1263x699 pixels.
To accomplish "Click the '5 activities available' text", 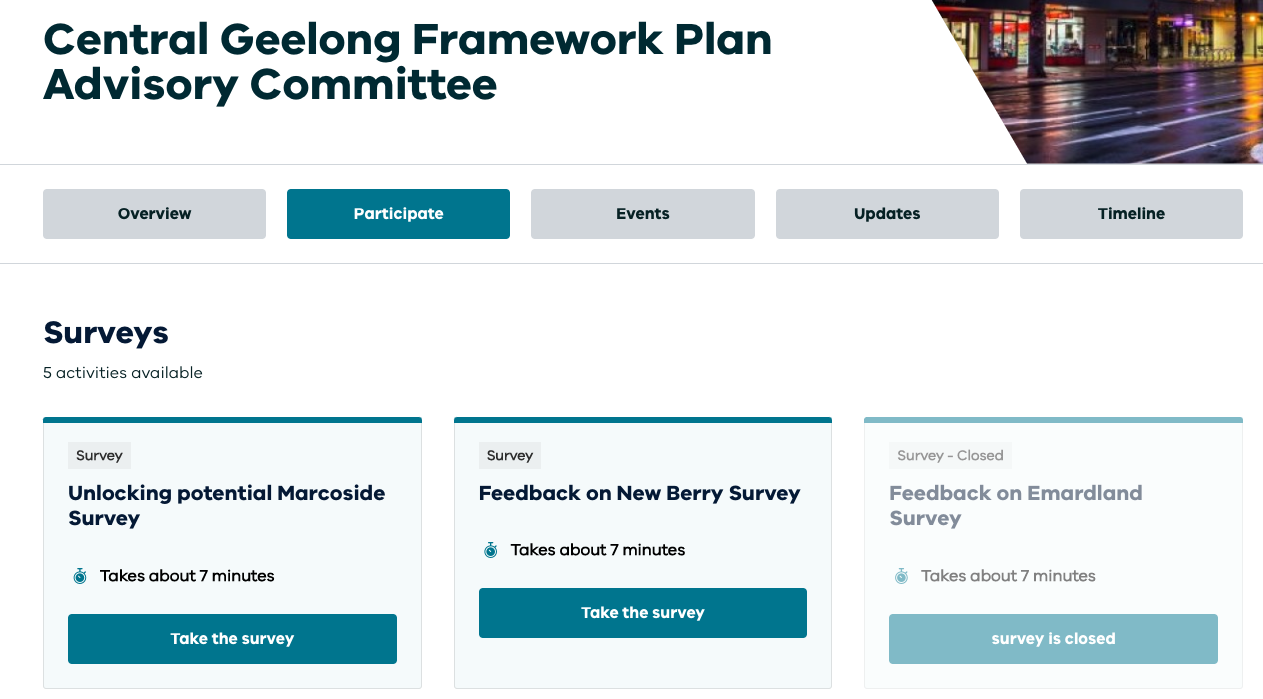I will click(x=123, y=373).
